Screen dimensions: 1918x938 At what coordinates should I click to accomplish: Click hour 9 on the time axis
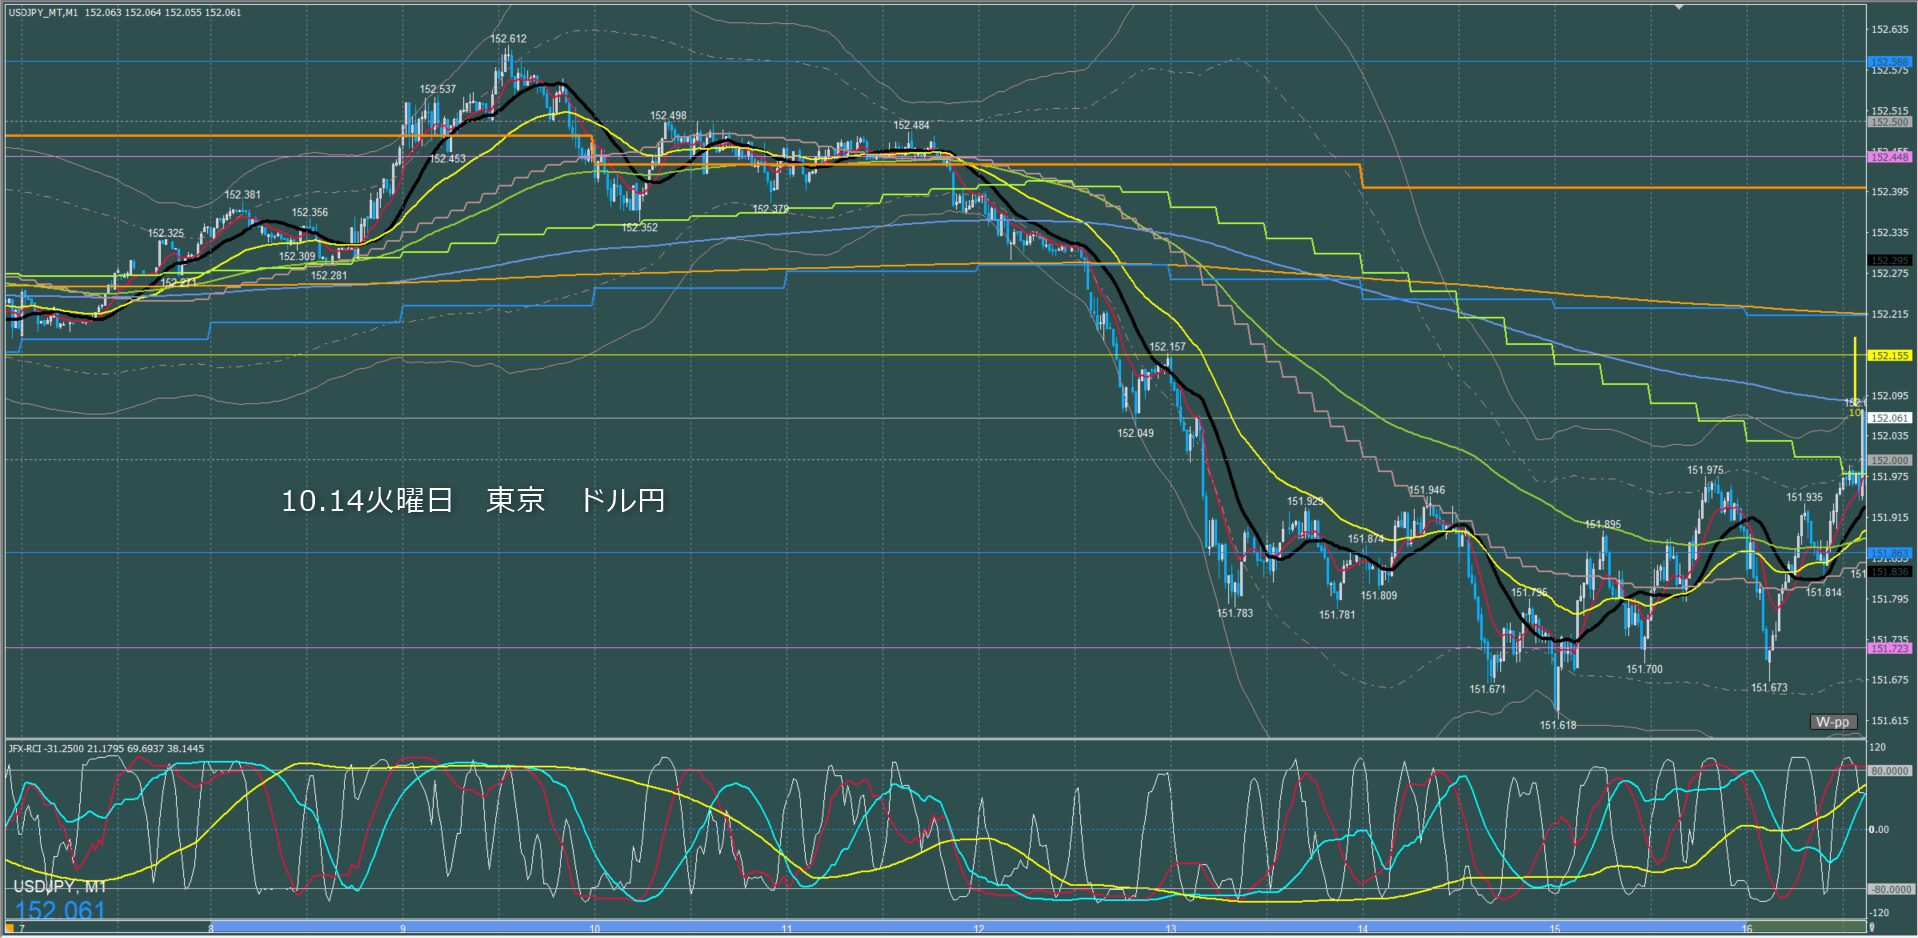tap(403, 929)
